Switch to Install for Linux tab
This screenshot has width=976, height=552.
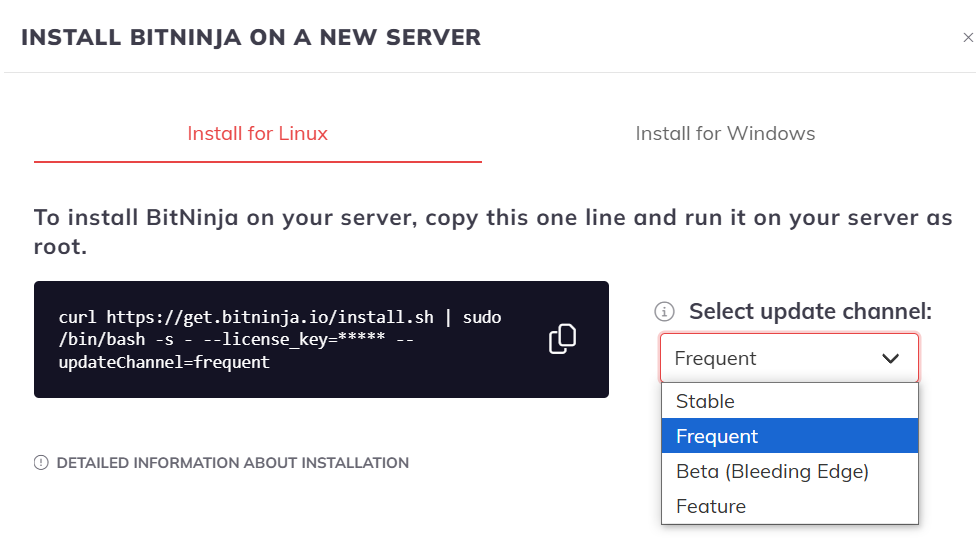(x=257, y=133)
